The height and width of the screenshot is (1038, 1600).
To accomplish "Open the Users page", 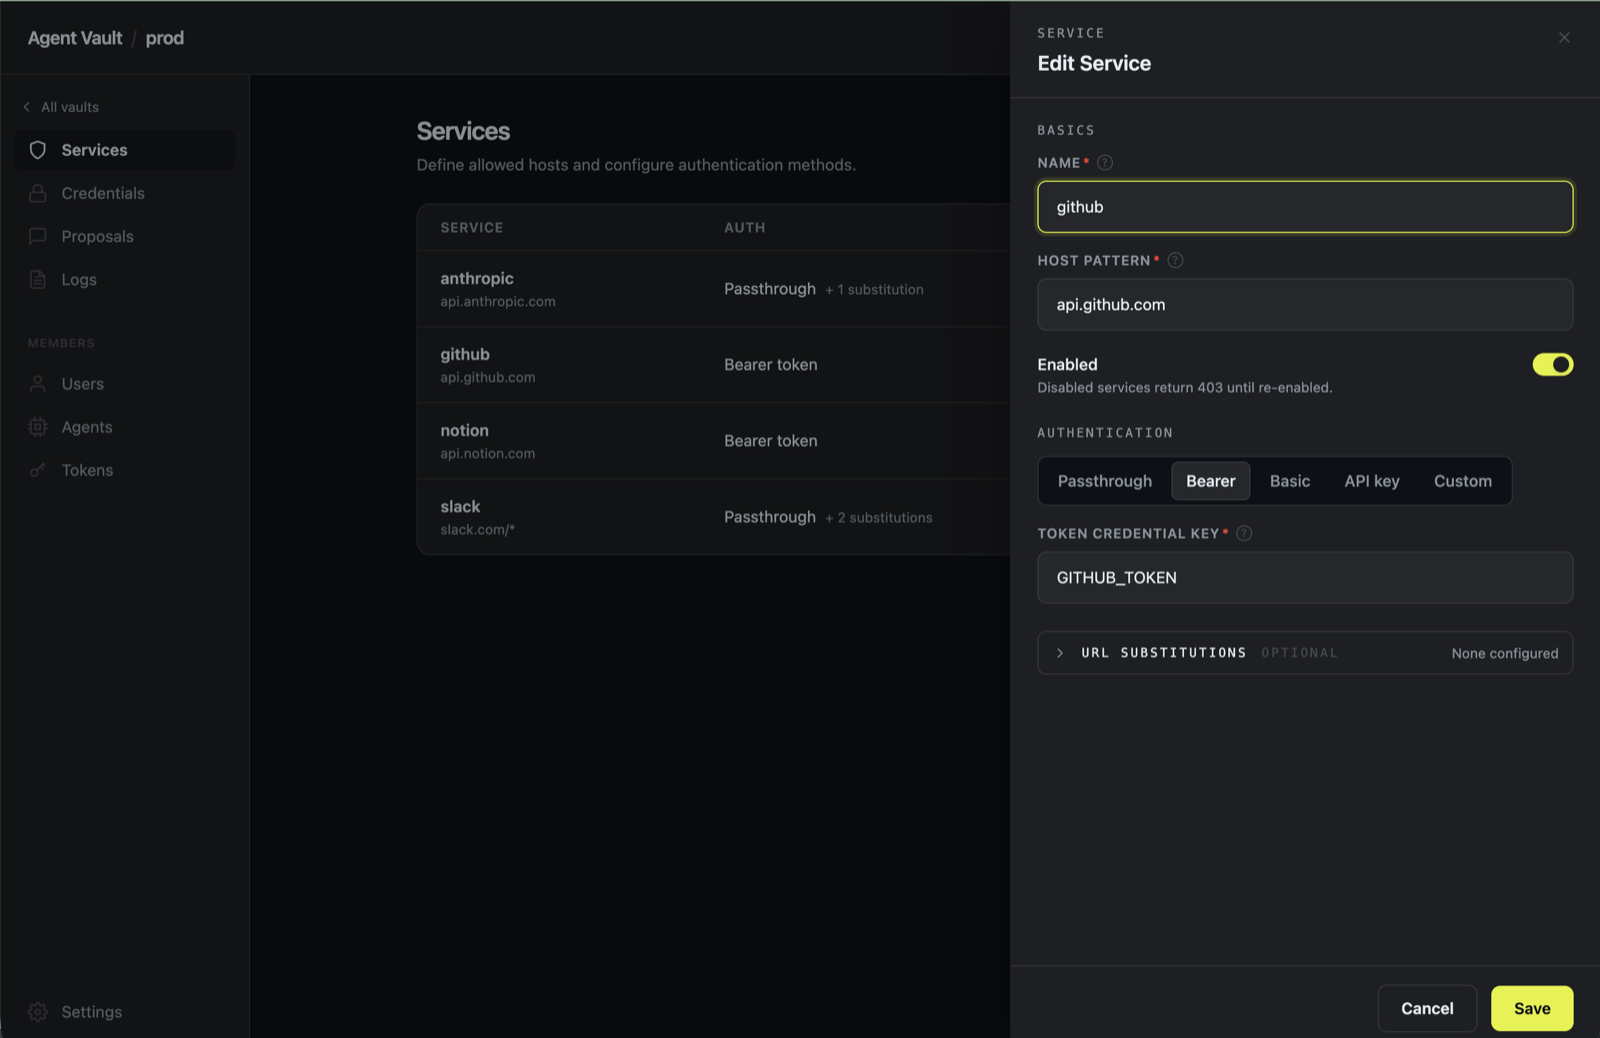I will (126, 383).
